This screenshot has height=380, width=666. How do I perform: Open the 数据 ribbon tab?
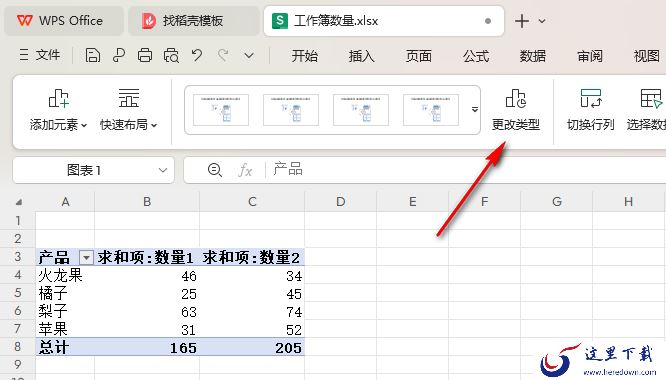click(x=533, y=56)
